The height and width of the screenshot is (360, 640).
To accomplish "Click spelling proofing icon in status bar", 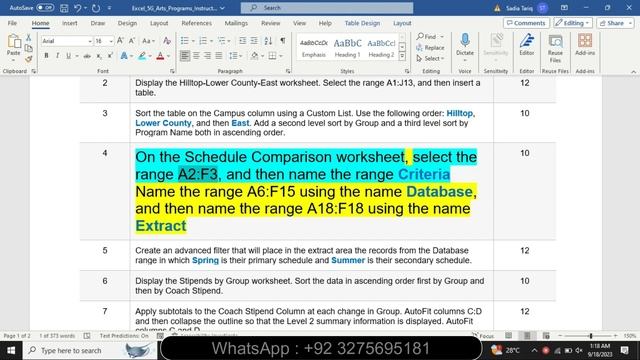I will pyautogui.click(x=87, y=336).
